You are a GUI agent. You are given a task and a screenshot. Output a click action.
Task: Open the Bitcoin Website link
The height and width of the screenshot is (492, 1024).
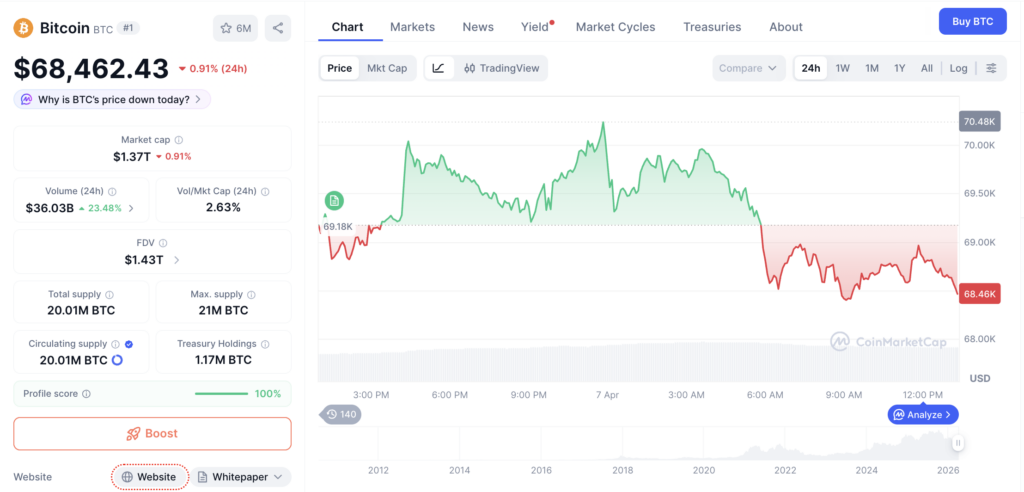click(x=150, y=477)
